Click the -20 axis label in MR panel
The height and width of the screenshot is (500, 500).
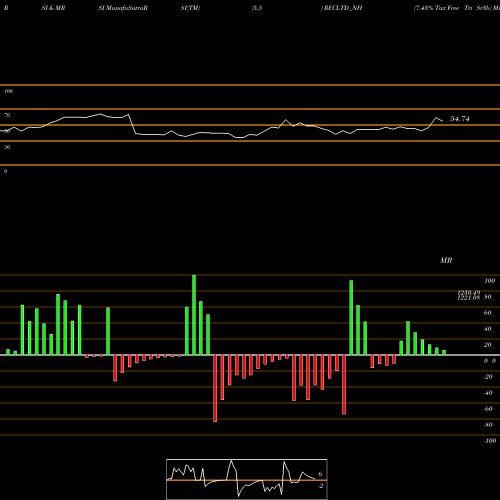pos(488,377)
